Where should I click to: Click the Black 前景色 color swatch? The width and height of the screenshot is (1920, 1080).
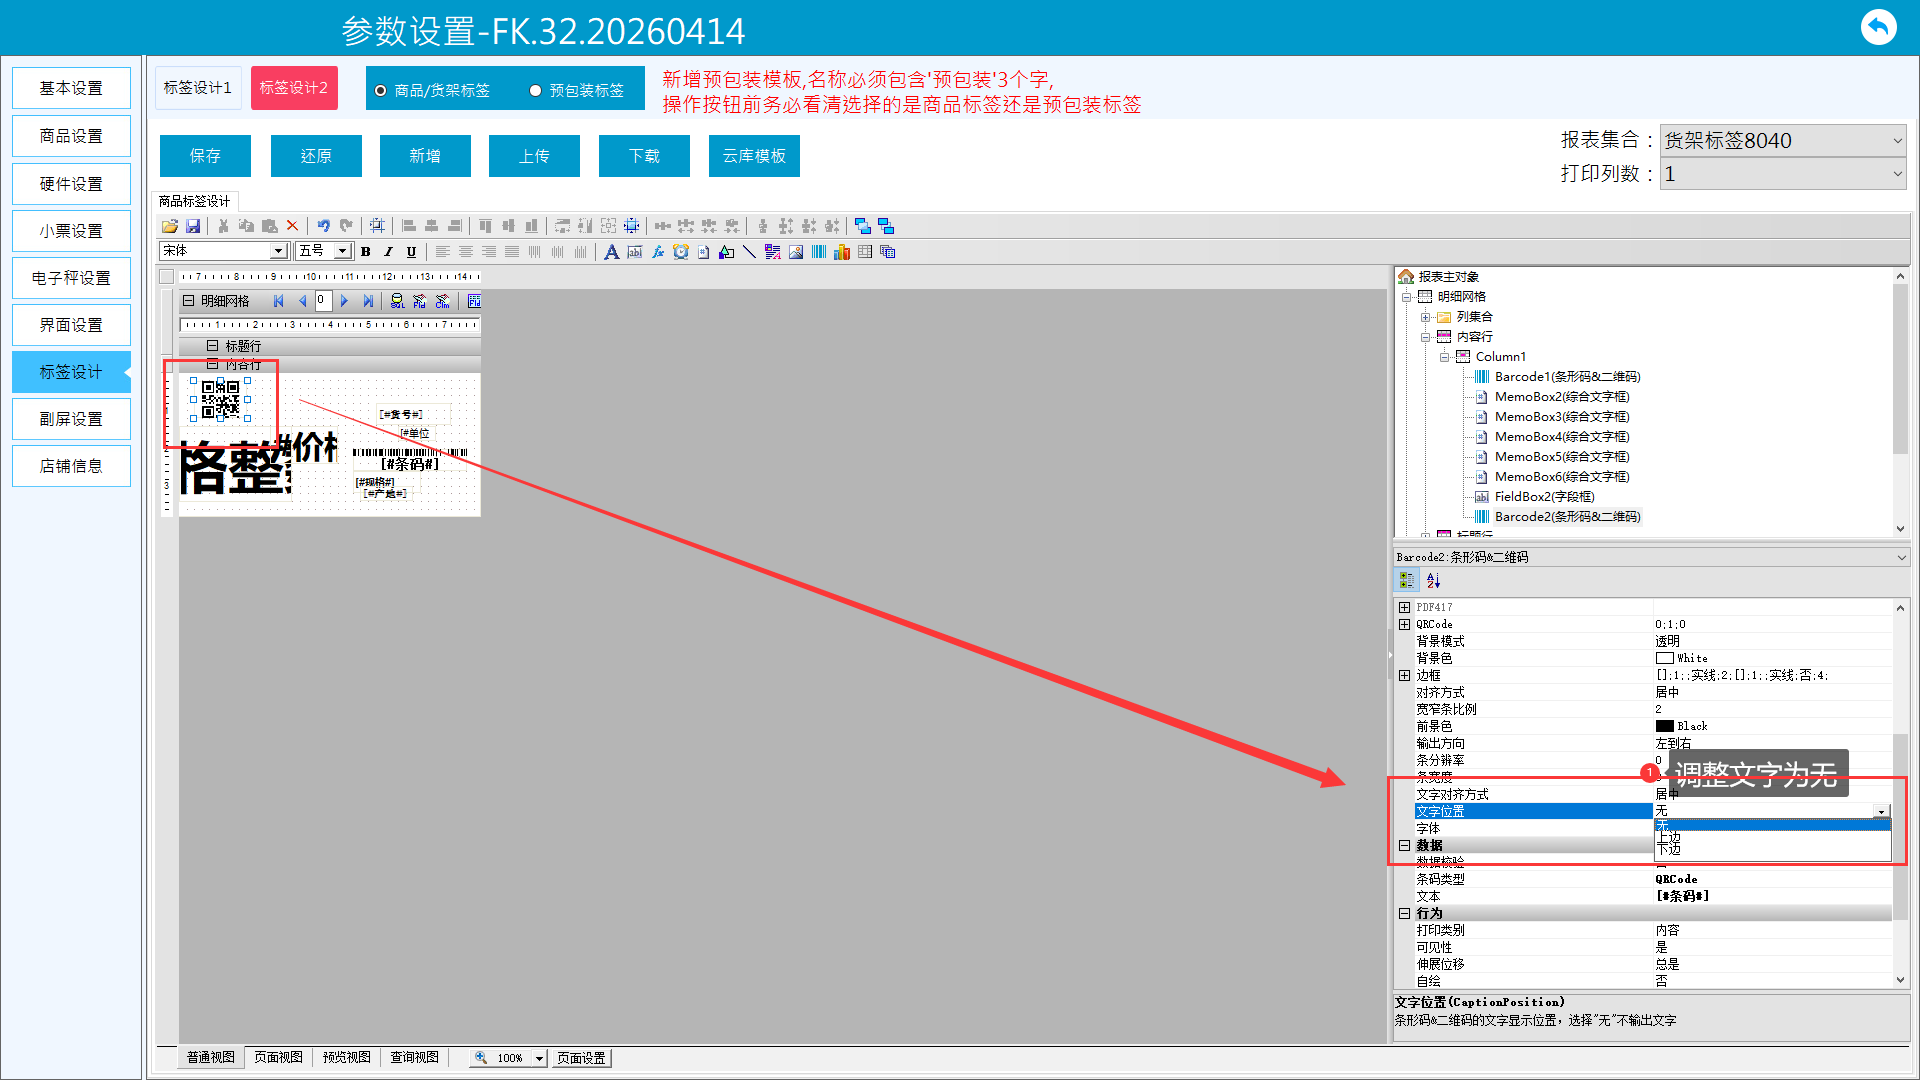click(x=1664, y=726)
